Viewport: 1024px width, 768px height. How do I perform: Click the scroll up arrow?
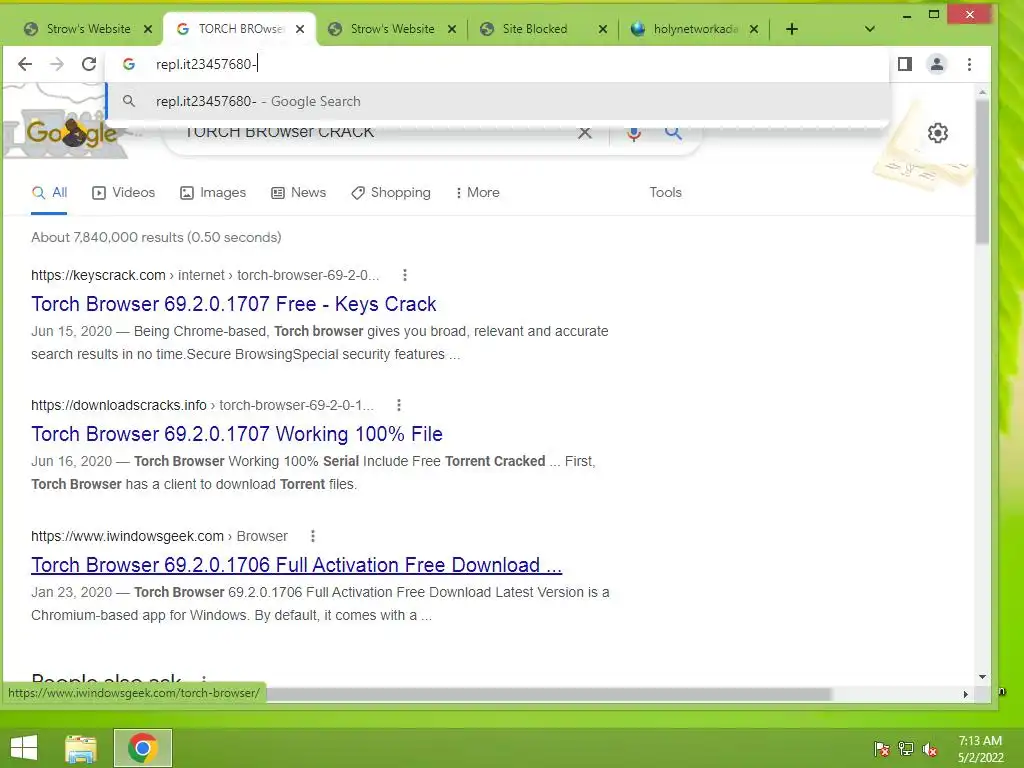click(982, 93)
